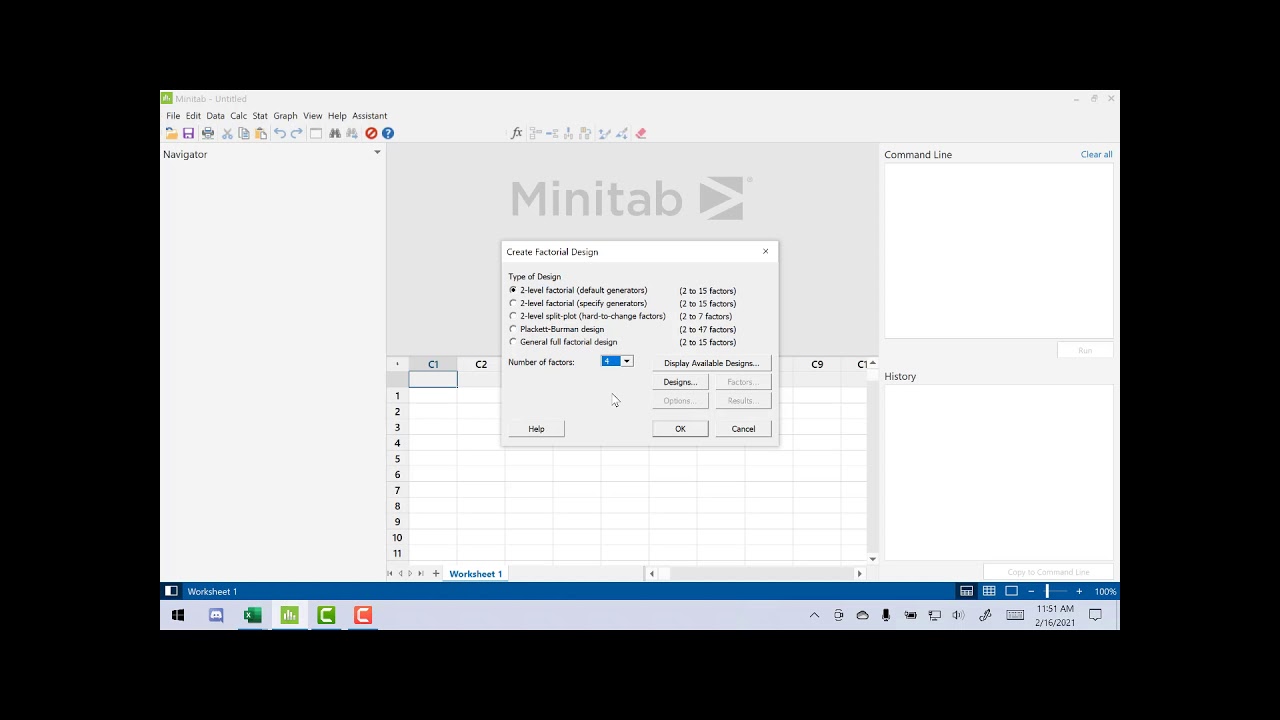The width and height of the screenshot is (1280, 720).
Task: Click the Cut scissors toolbar icon
Action: coord(227,133)
